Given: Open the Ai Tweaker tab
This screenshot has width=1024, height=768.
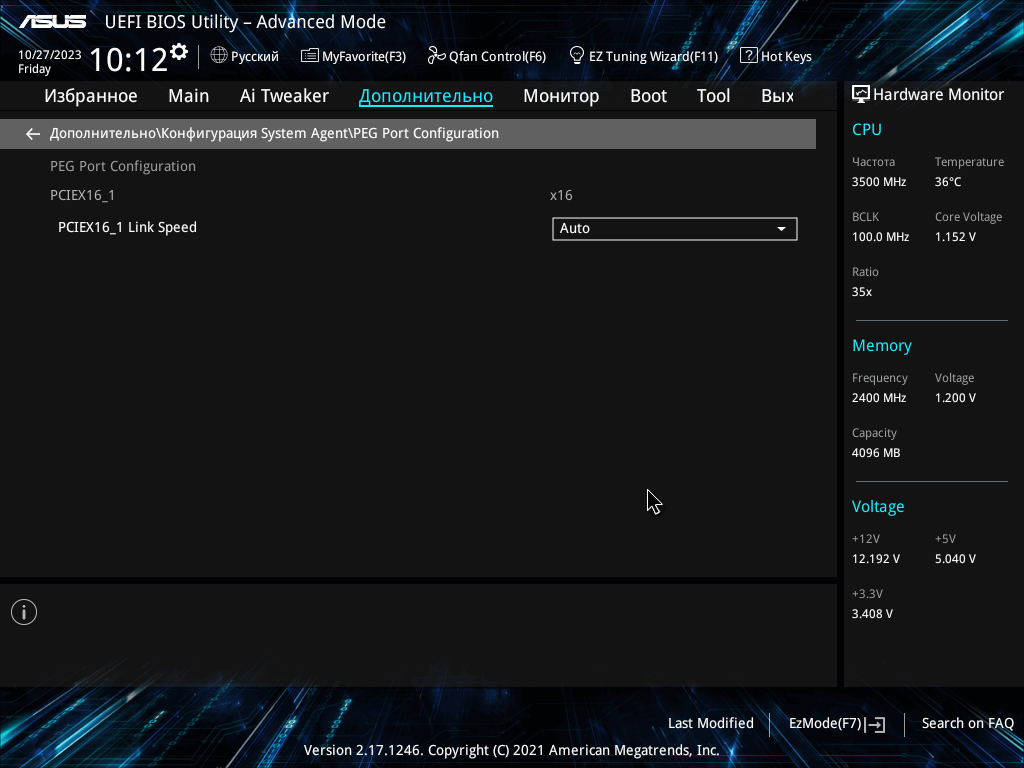Looking at the screenshot, I should [x=284, y=96].
